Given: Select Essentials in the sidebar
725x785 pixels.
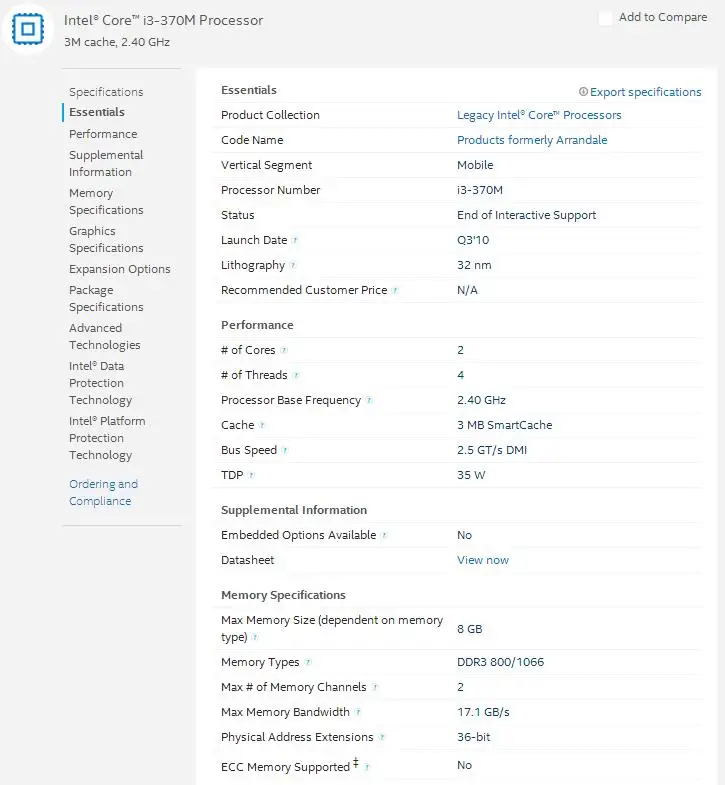Looking at the screenshot, I should pyautogui.click(x=97, y=112).
